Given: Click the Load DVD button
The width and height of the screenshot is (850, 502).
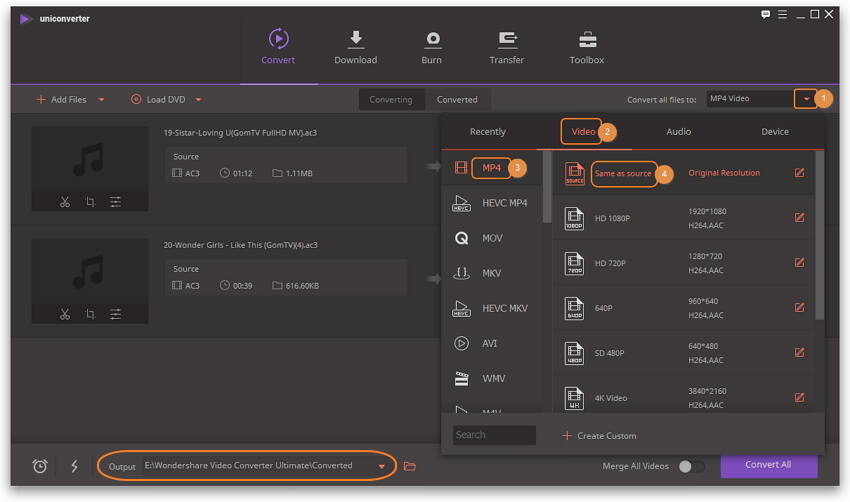Looking at the screenshot, I should (159, 100).
